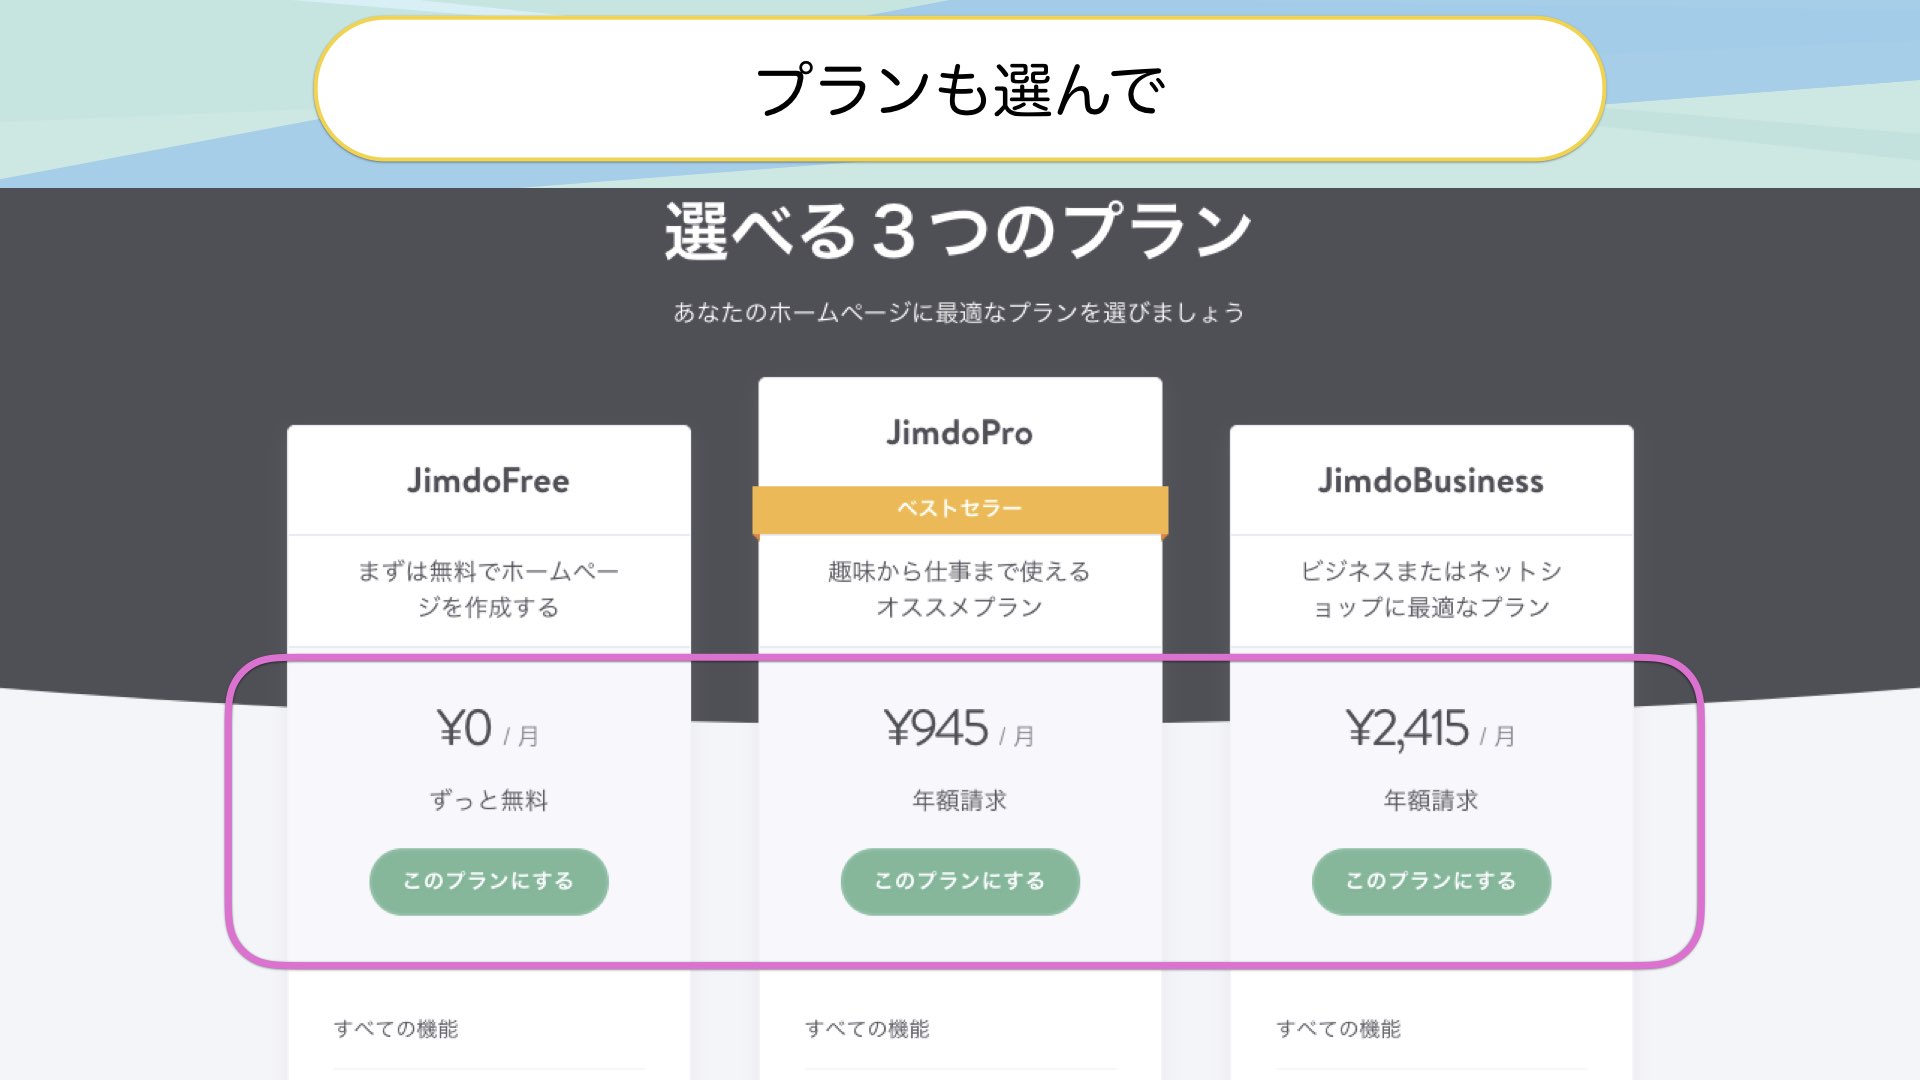Click the JimdoPro 'このプランにする' button

(959, 881)
